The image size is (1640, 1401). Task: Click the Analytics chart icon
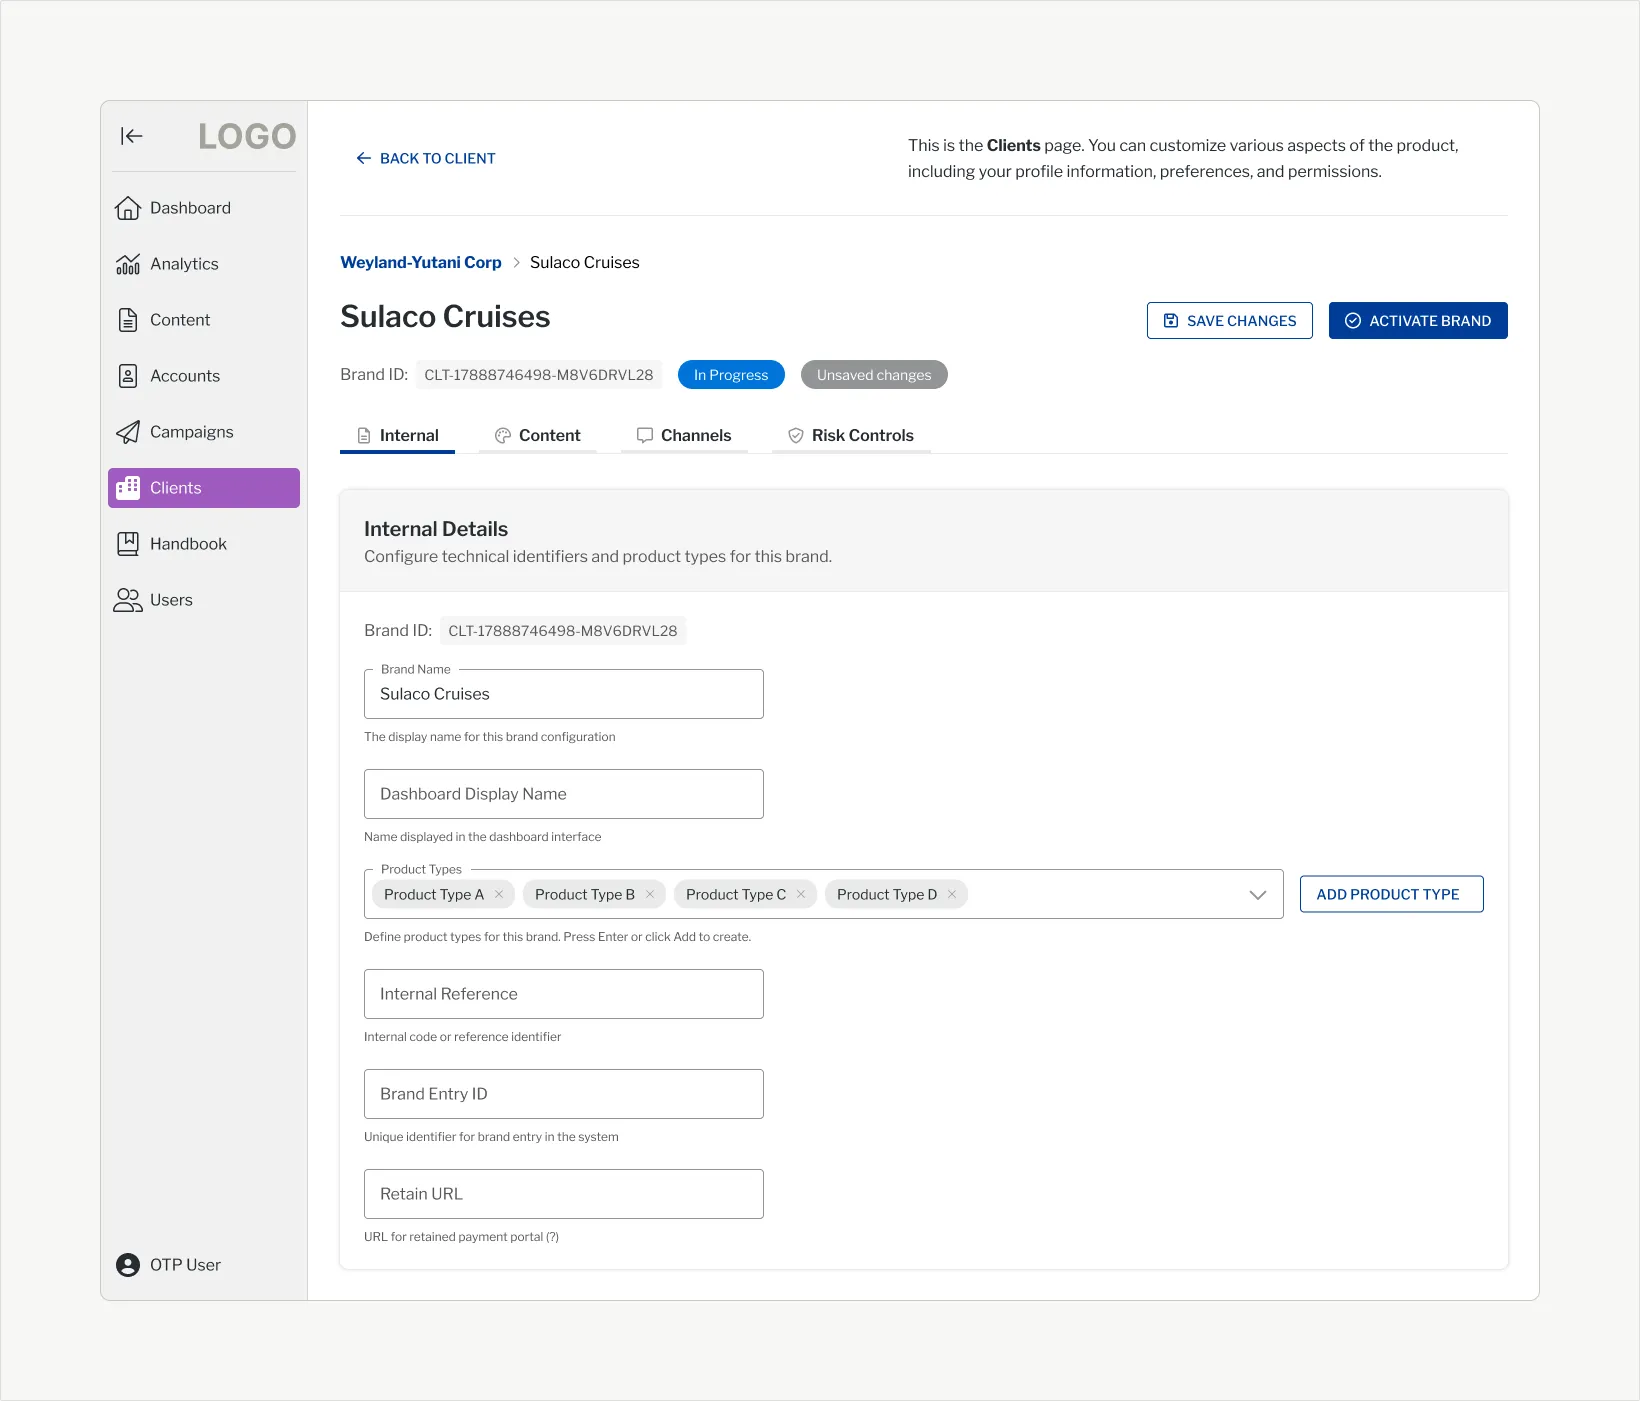(x=128, y=264)
